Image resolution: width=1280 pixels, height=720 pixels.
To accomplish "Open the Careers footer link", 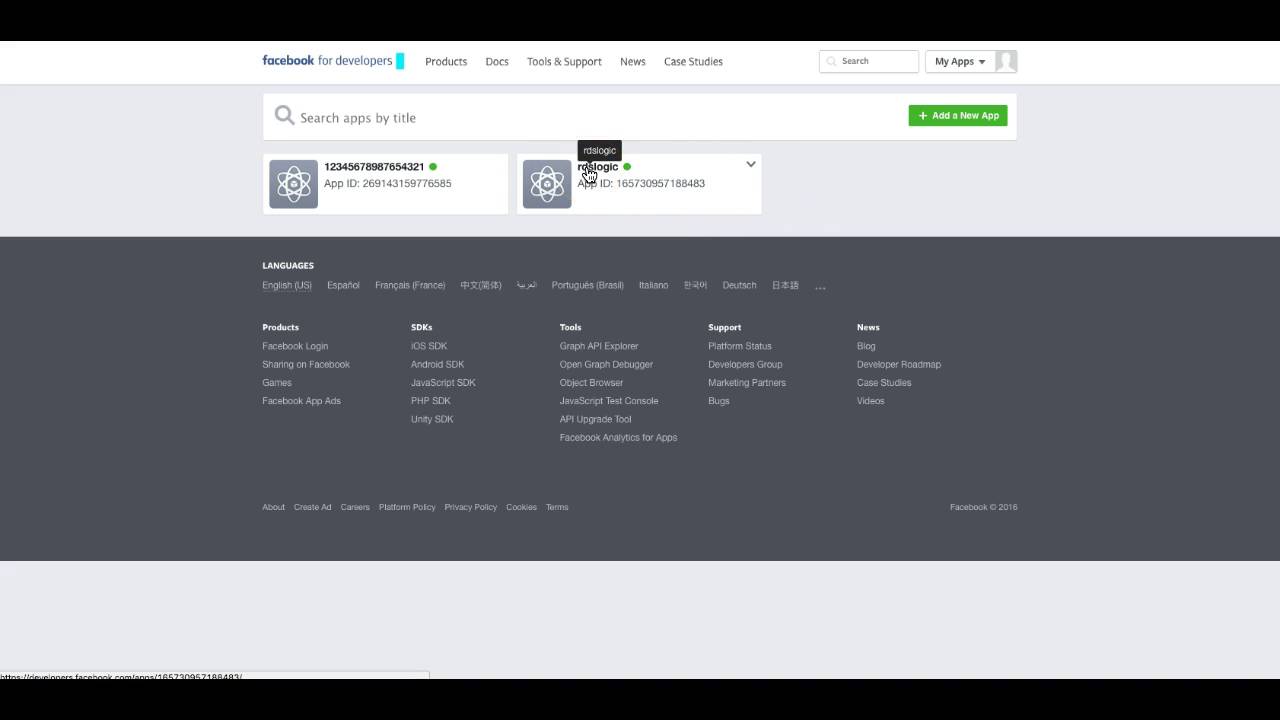I will point(355,507).
